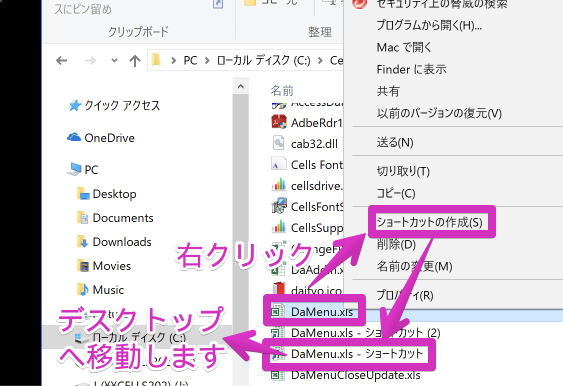The image size is (563, 386).
Task: Click the Adobe Reader installer icon
Action: (279, 122)
